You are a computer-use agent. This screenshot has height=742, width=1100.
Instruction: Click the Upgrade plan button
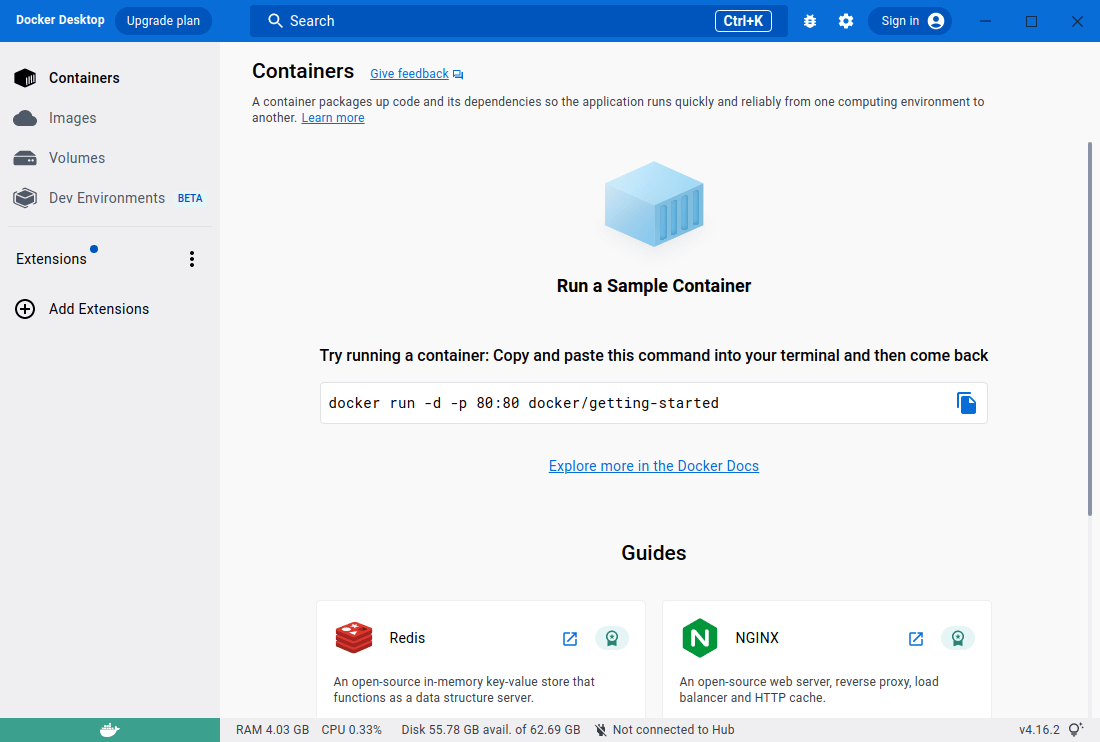(x=163, y=21)
